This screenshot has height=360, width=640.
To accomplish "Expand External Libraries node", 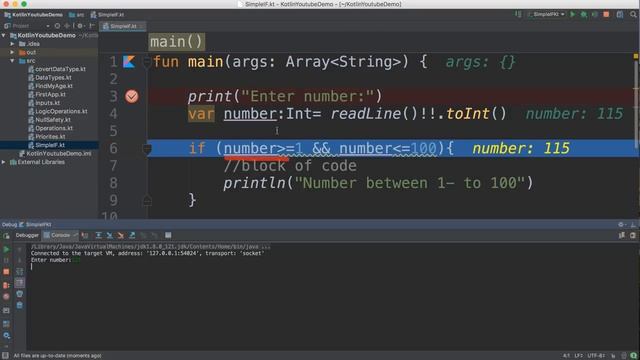I will (4, 162).
